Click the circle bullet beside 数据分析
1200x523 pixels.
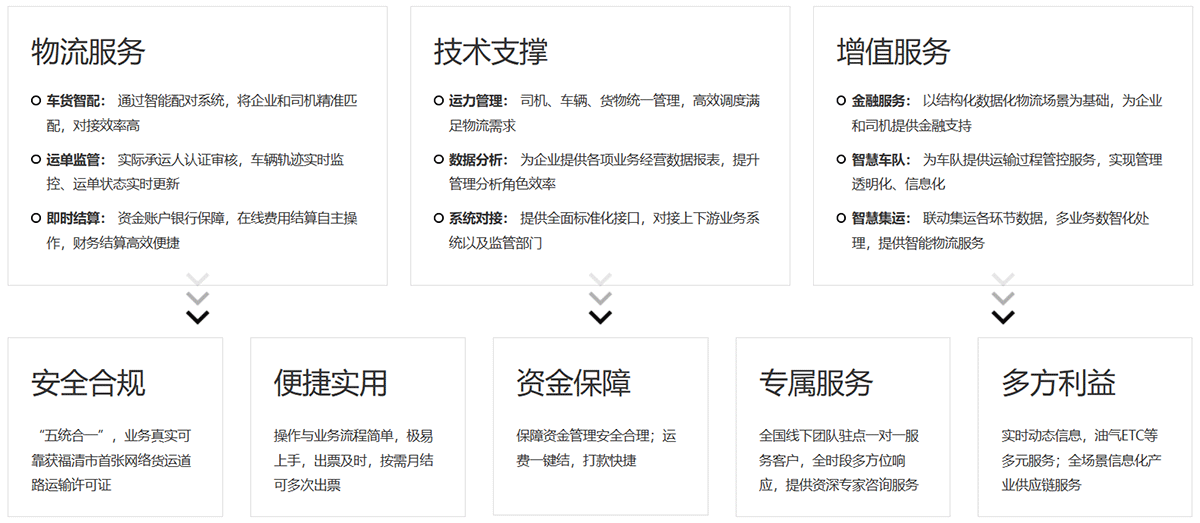[439, 159]
